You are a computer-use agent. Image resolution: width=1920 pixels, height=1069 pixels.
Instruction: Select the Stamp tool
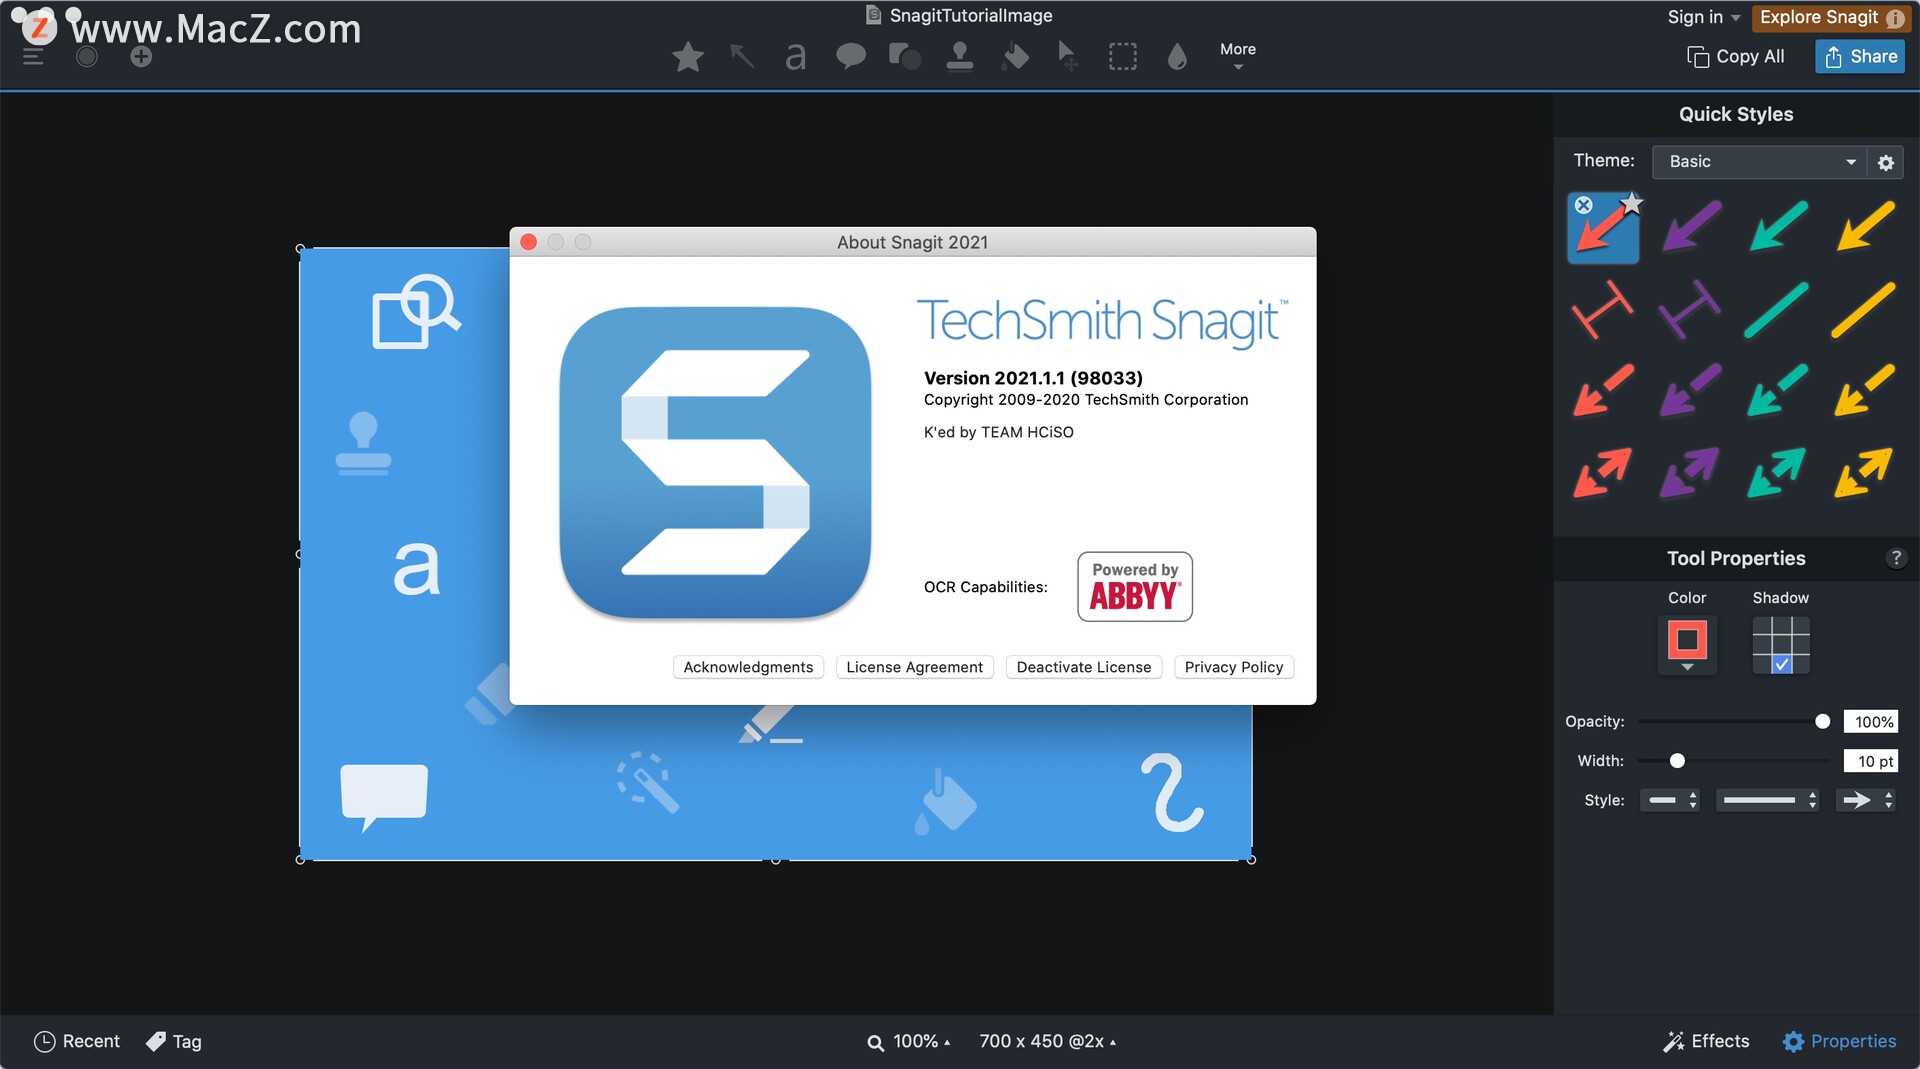(x=960, y=57)
